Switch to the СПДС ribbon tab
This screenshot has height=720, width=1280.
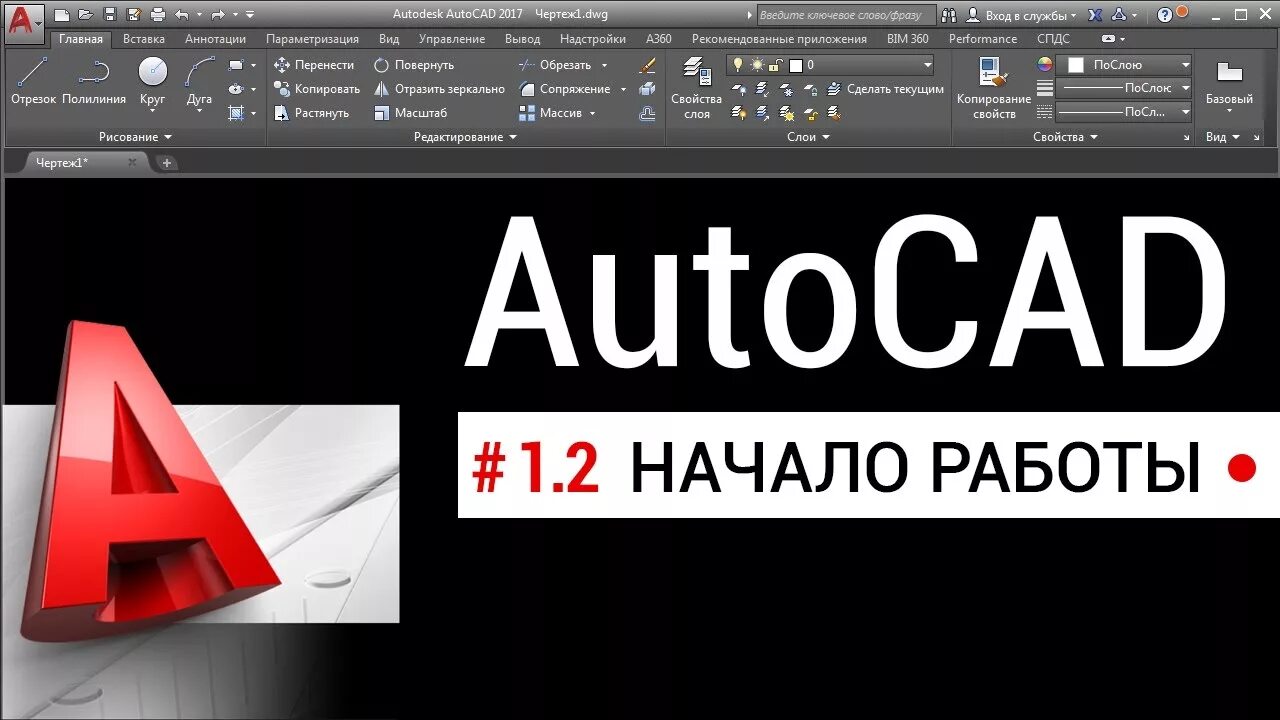tap(1053, 39)
